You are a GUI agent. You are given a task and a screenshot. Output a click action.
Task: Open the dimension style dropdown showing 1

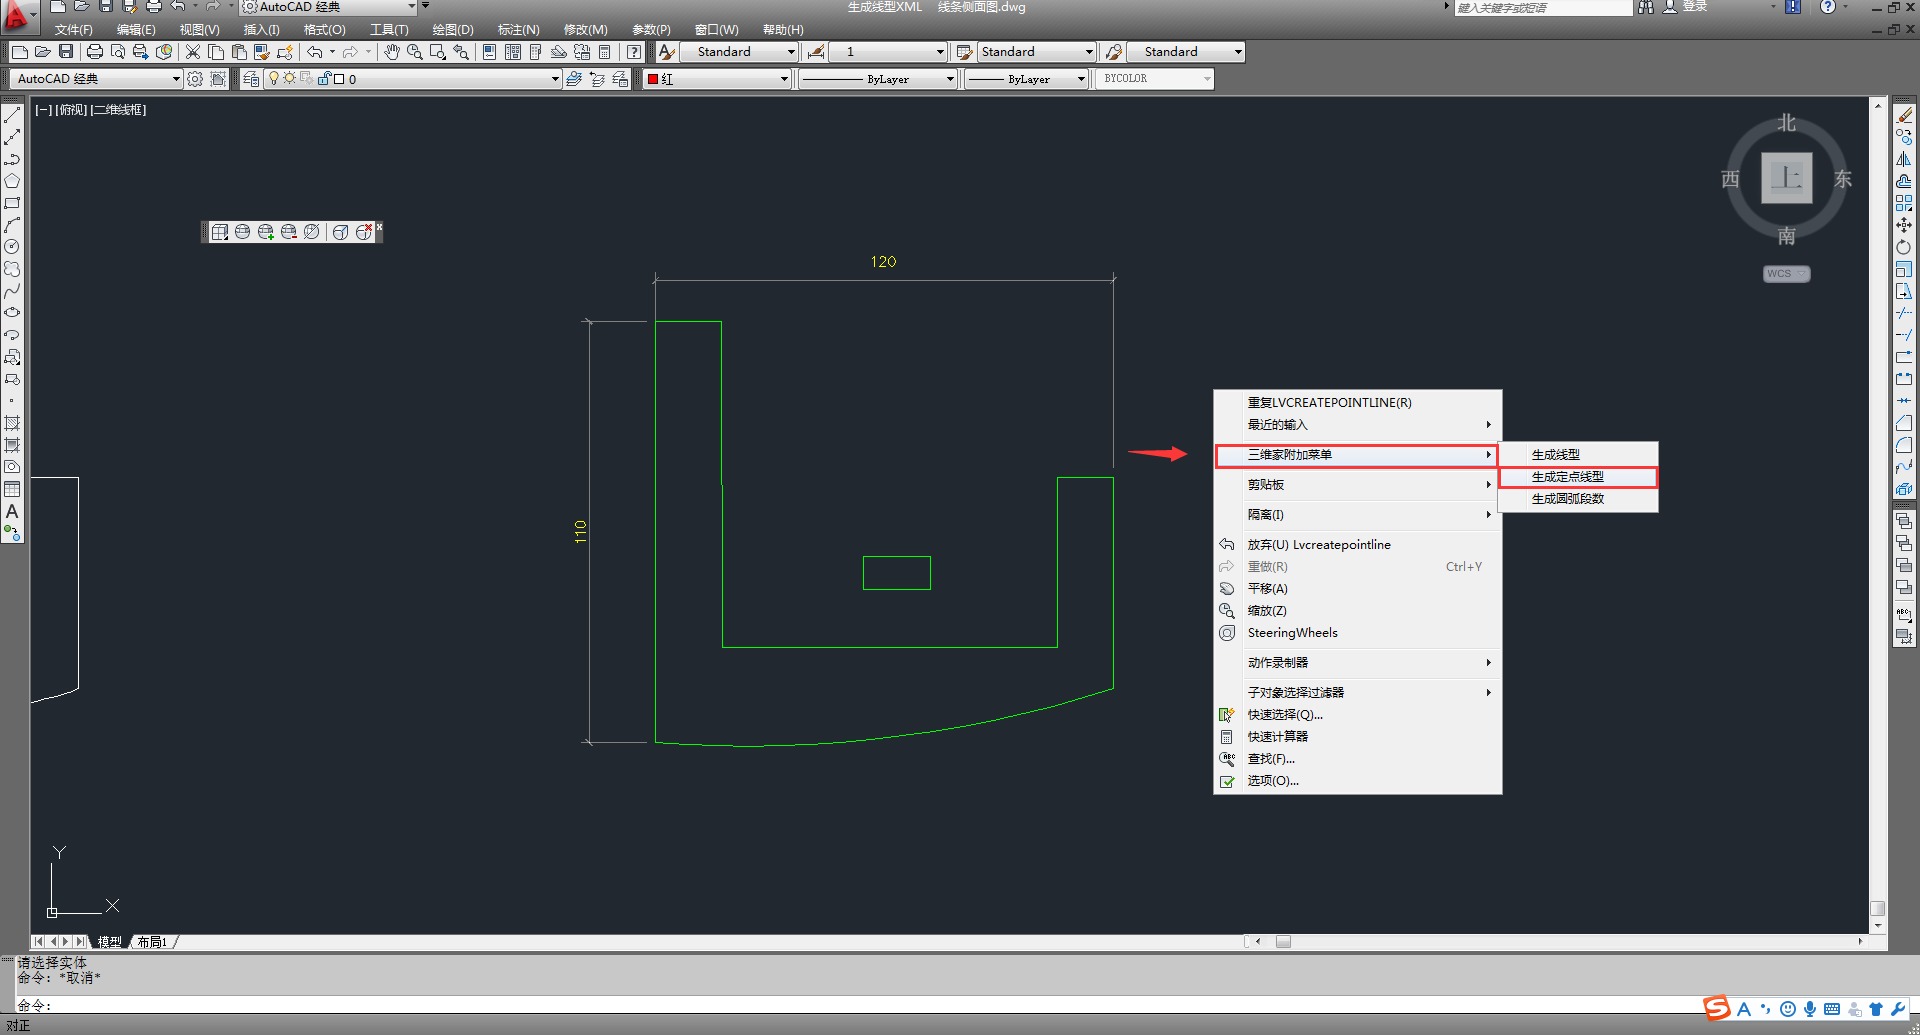click(x=888, y=52)
